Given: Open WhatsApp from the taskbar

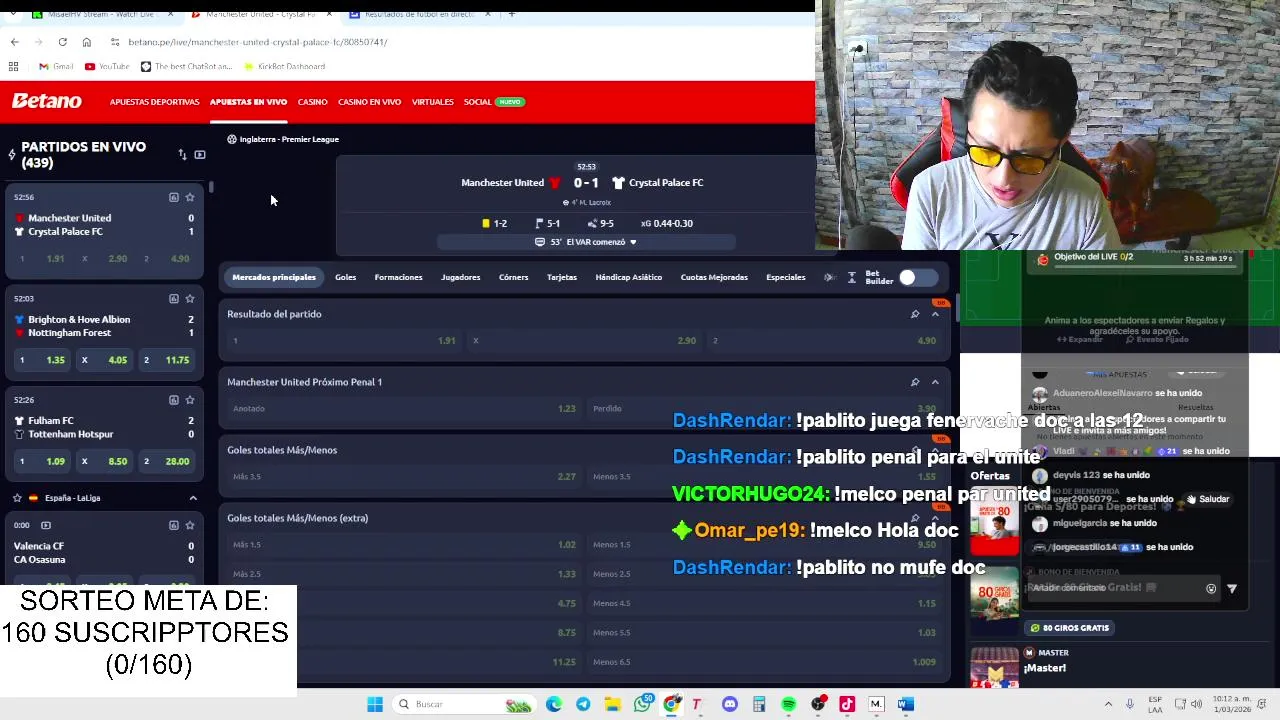Looking at the screenshot, I should coord(643,704).
